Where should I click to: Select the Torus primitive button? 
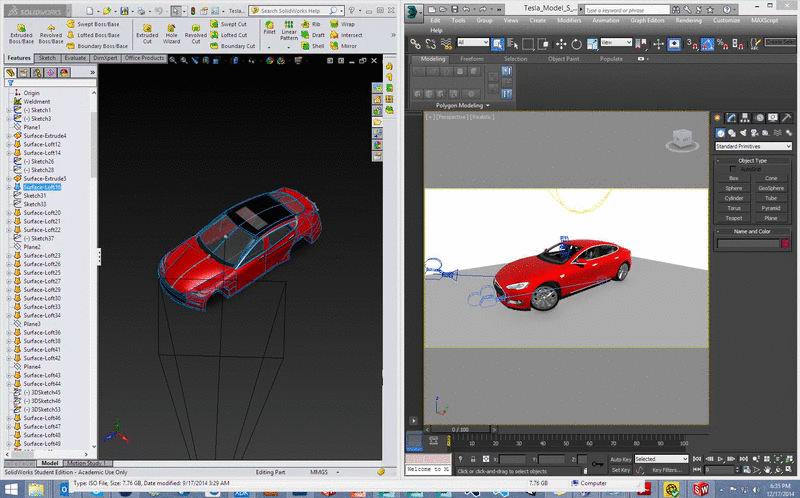pyautogui.click(x=734, y=208)
